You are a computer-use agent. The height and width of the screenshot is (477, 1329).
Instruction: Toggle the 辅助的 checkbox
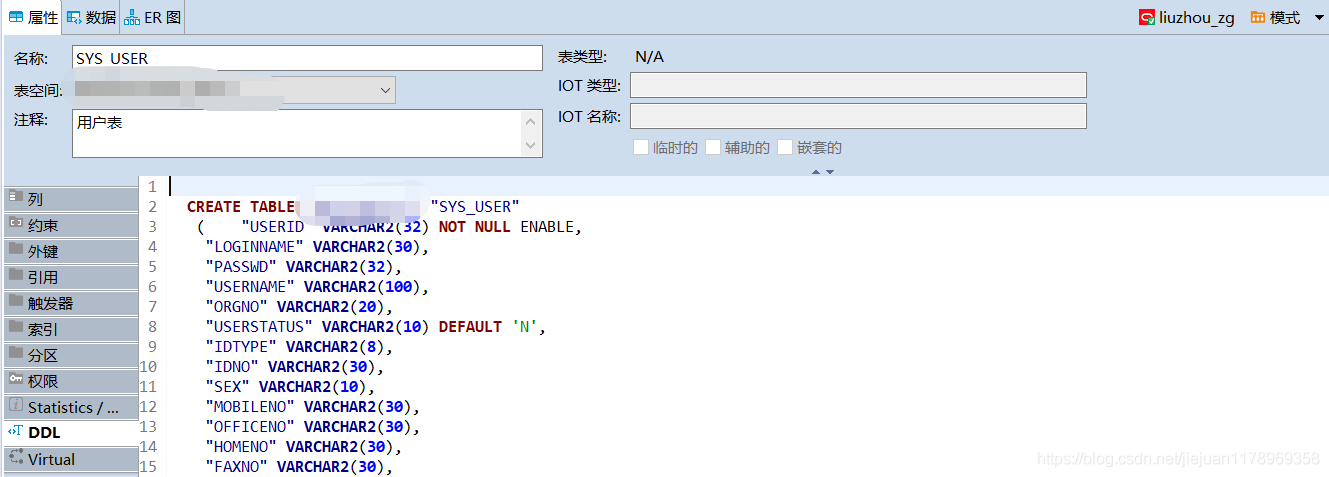coord(713,147)
